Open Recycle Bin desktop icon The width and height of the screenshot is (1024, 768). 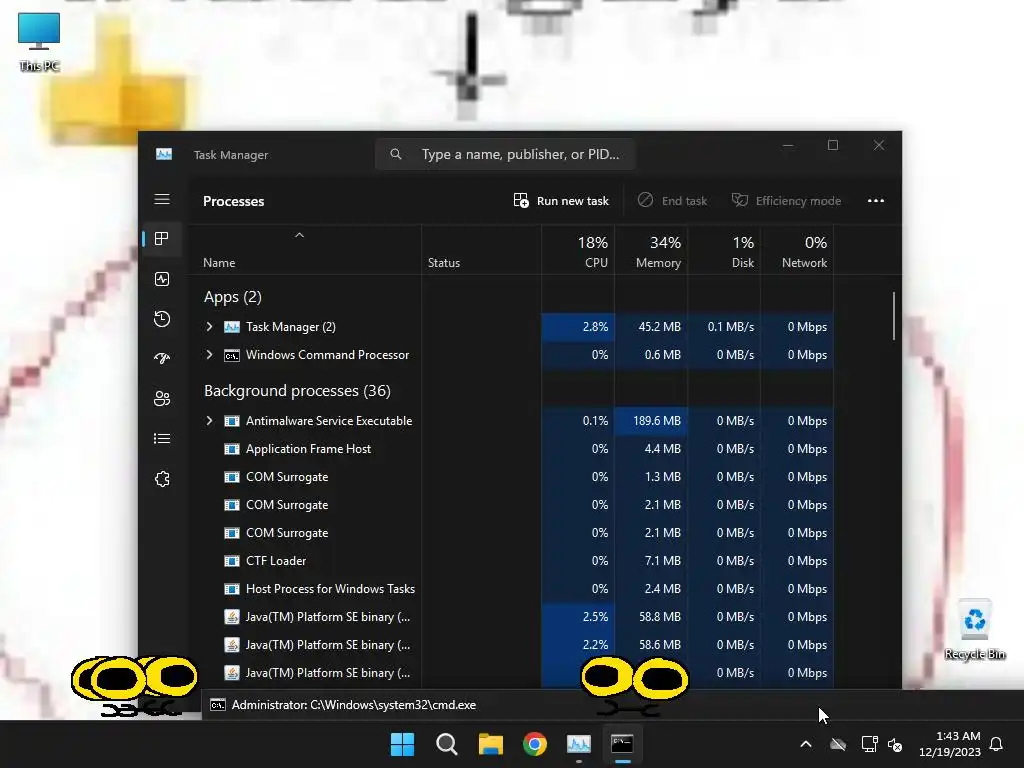975,630
